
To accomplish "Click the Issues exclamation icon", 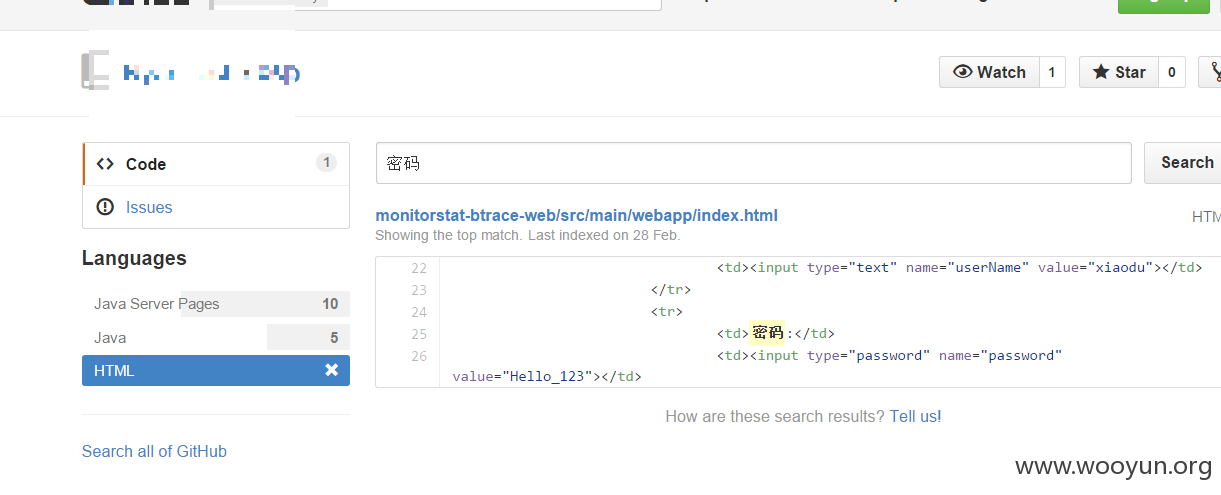I will [x=105, y=207].
